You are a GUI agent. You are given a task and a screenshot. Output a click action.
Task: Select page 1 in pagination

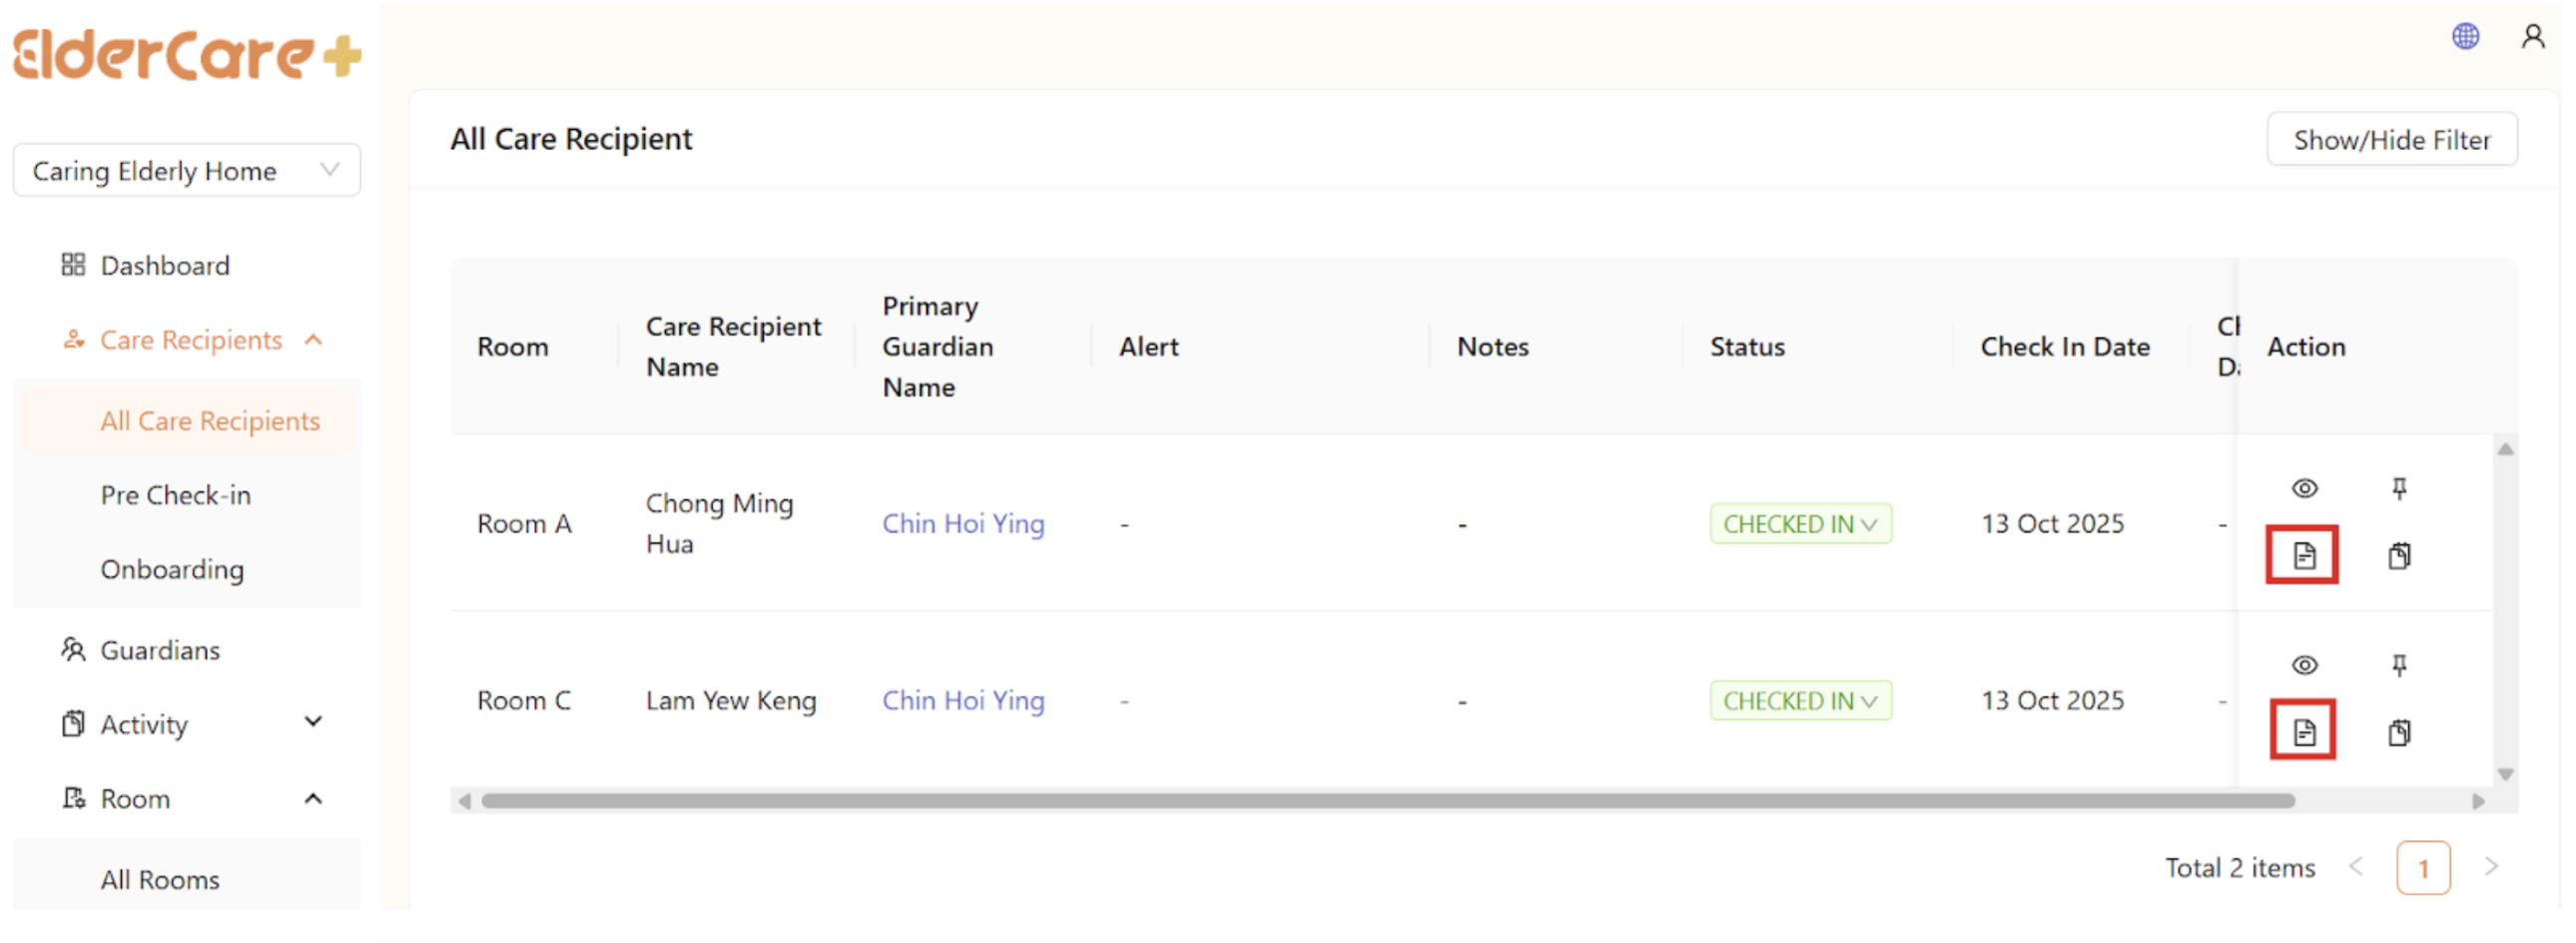pos(2422,868)
